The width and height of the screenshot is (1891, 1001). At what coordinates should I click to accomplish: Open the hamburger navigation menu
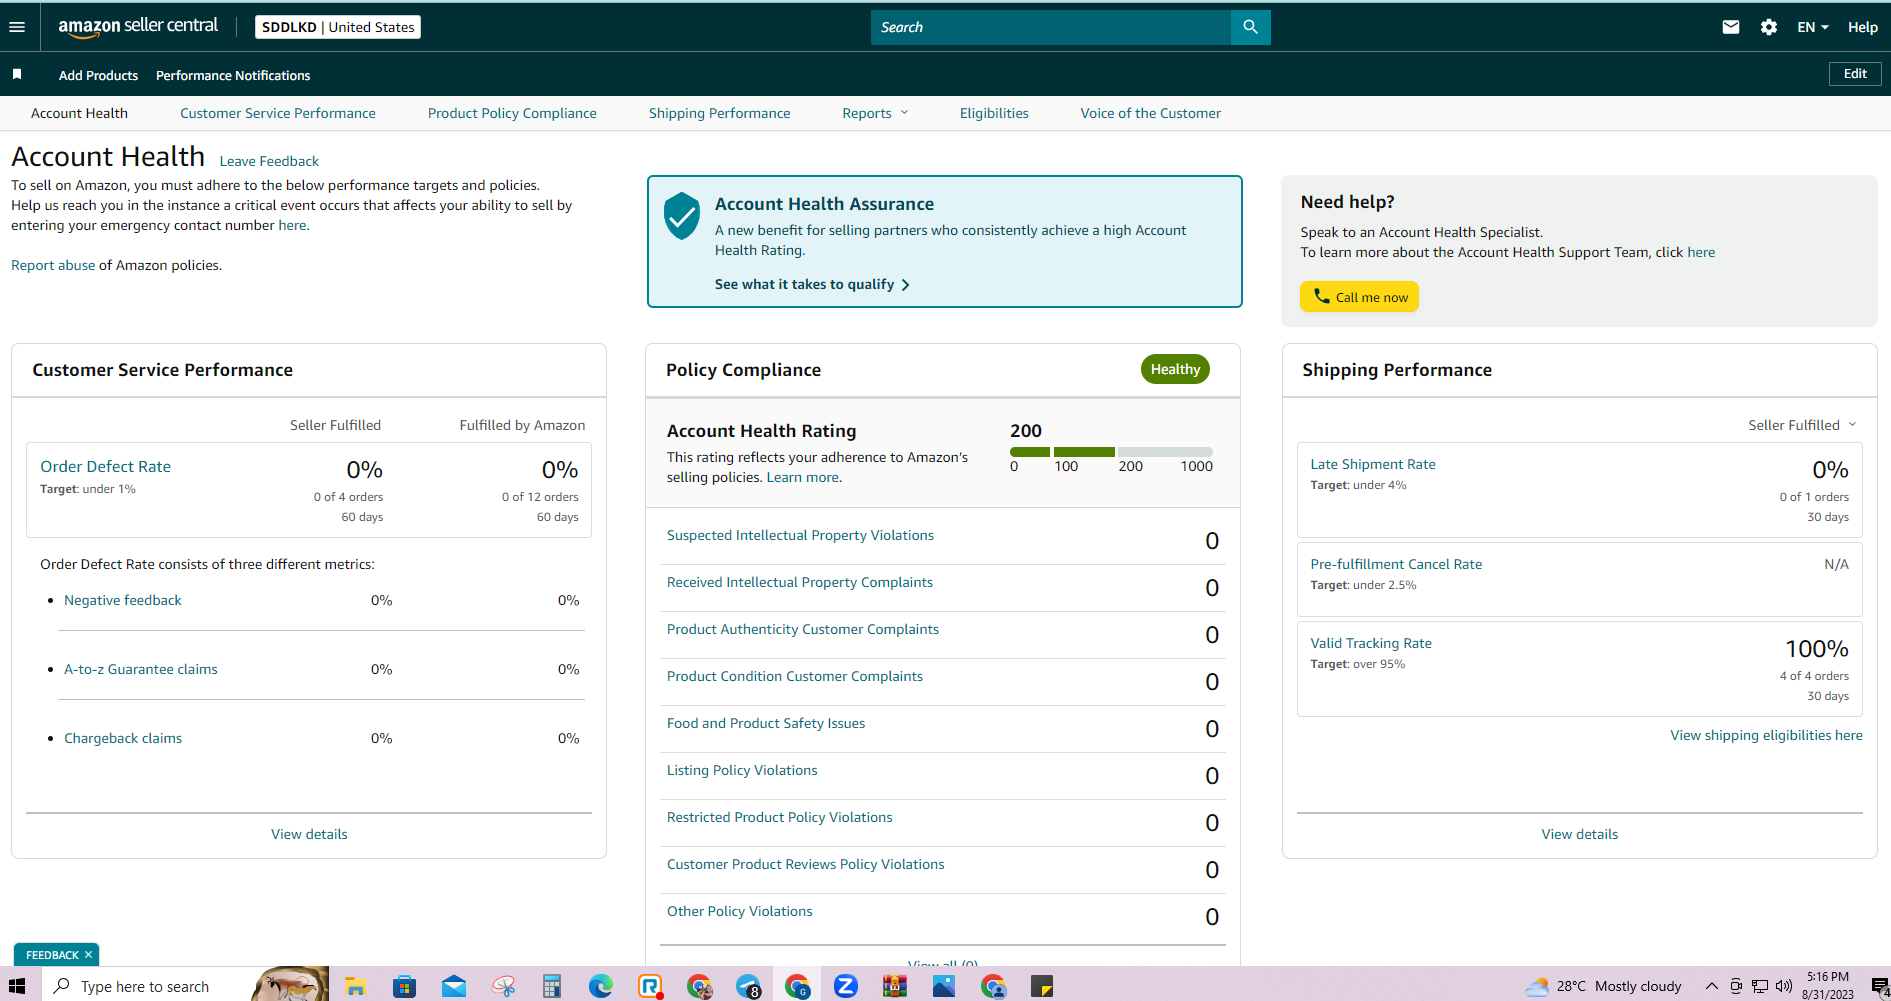tap(17, 27)
